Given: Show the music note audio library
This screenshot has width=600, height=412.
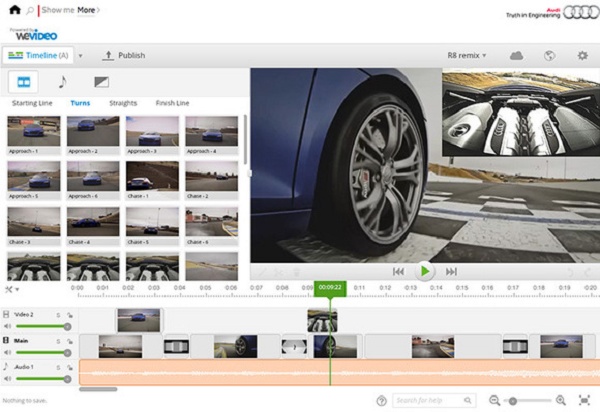Looking at the screenshot, I should (x=62, y=81).
